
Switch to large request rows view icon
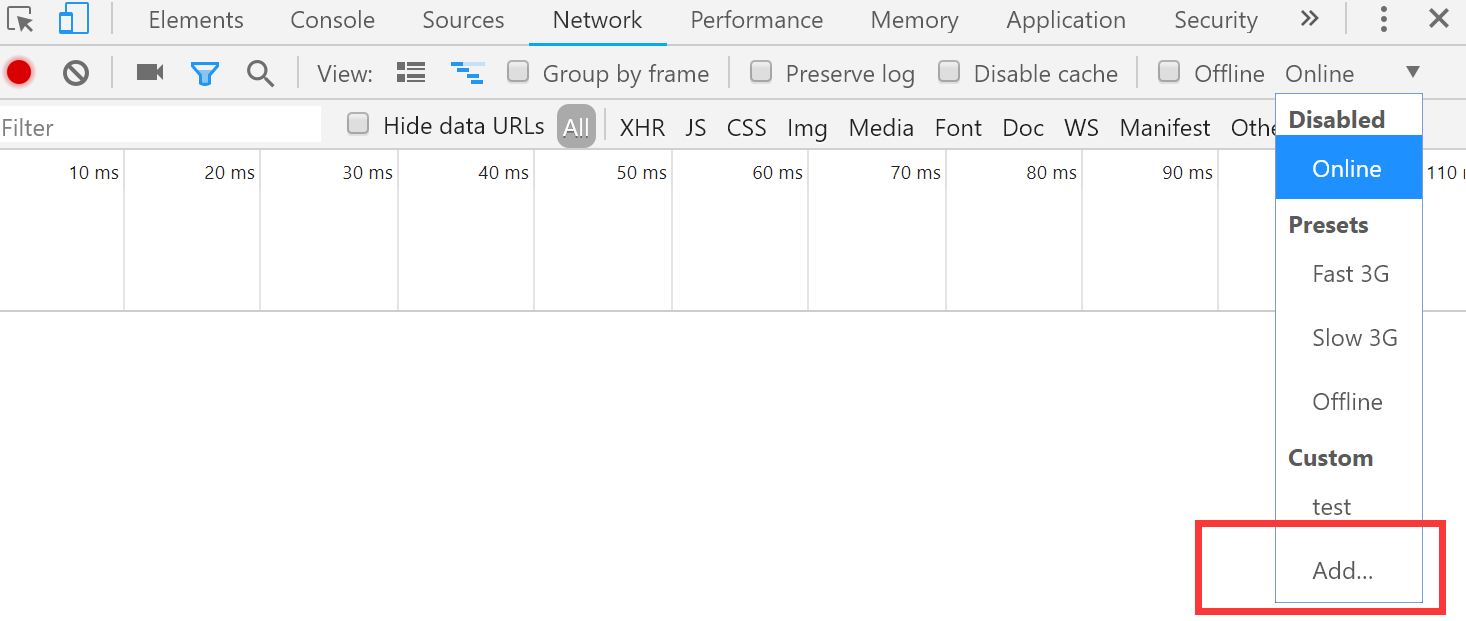pyautogui.click(x=411, y=72)
